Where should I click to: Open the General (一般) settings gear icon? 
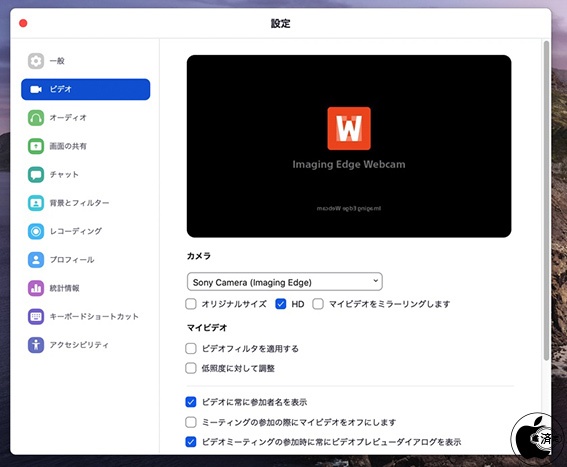[36, 61]
